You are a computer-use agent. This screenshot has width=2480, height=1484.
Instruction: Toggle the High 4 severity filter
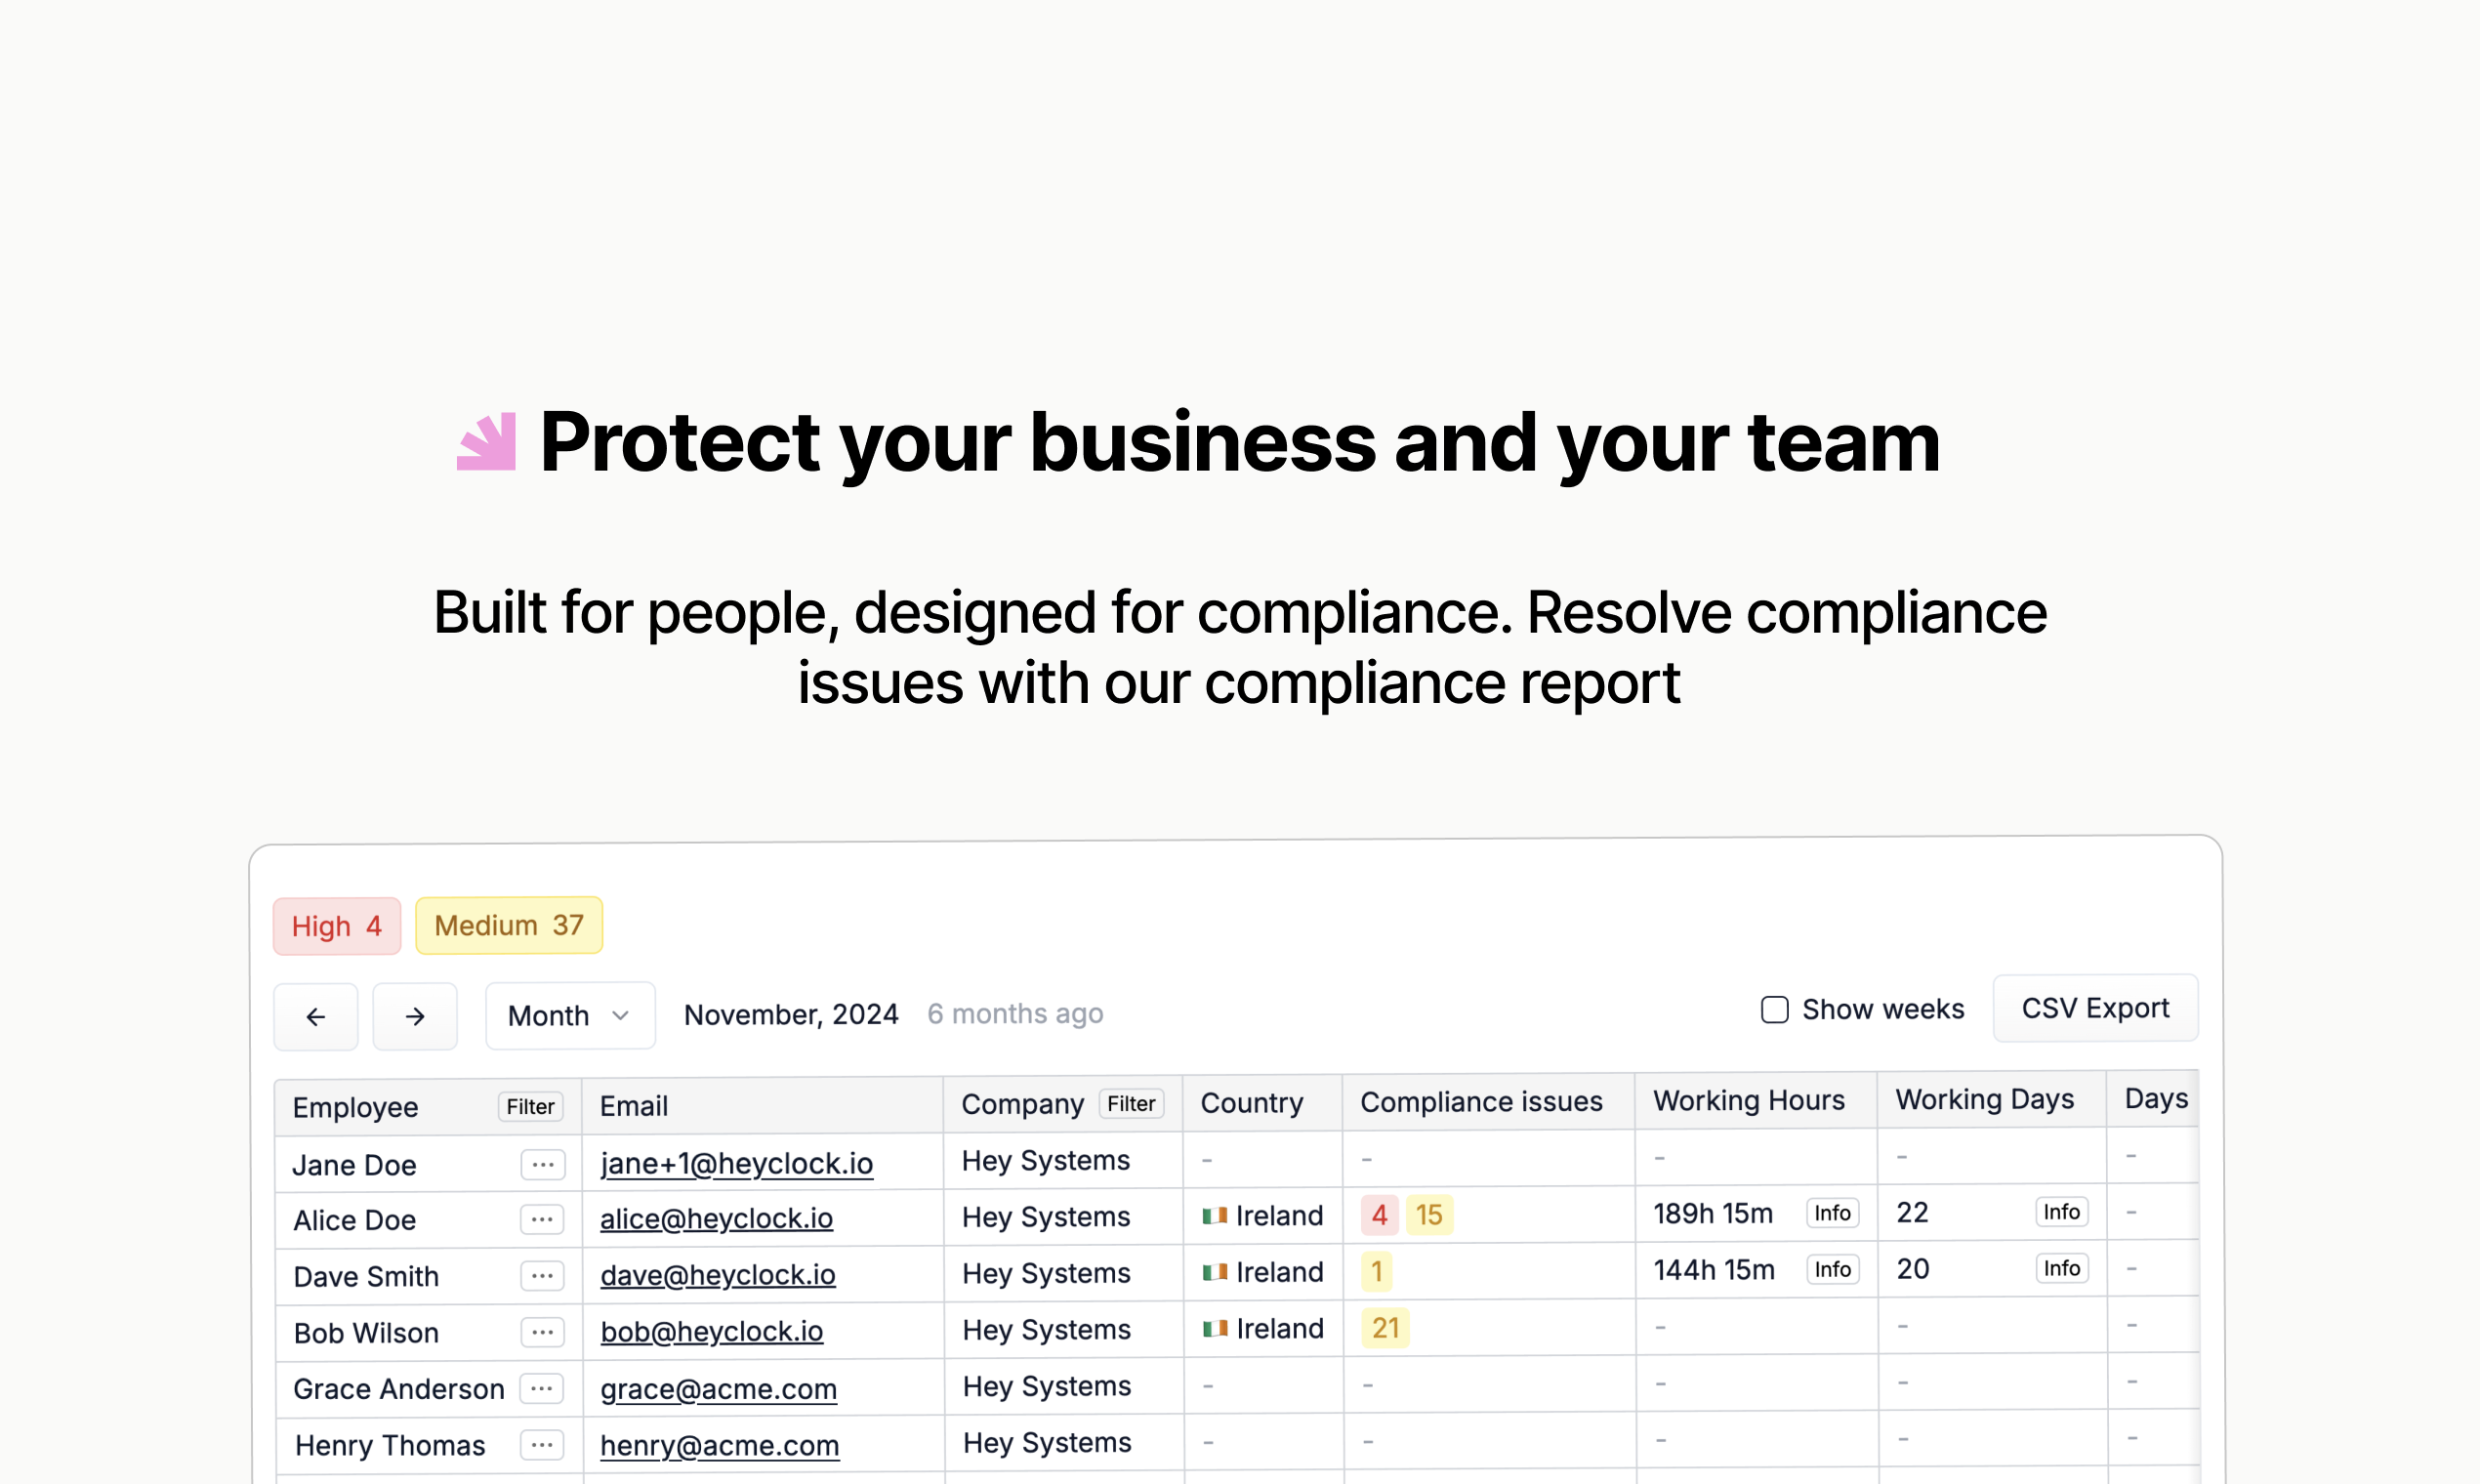tap(337, 926)
